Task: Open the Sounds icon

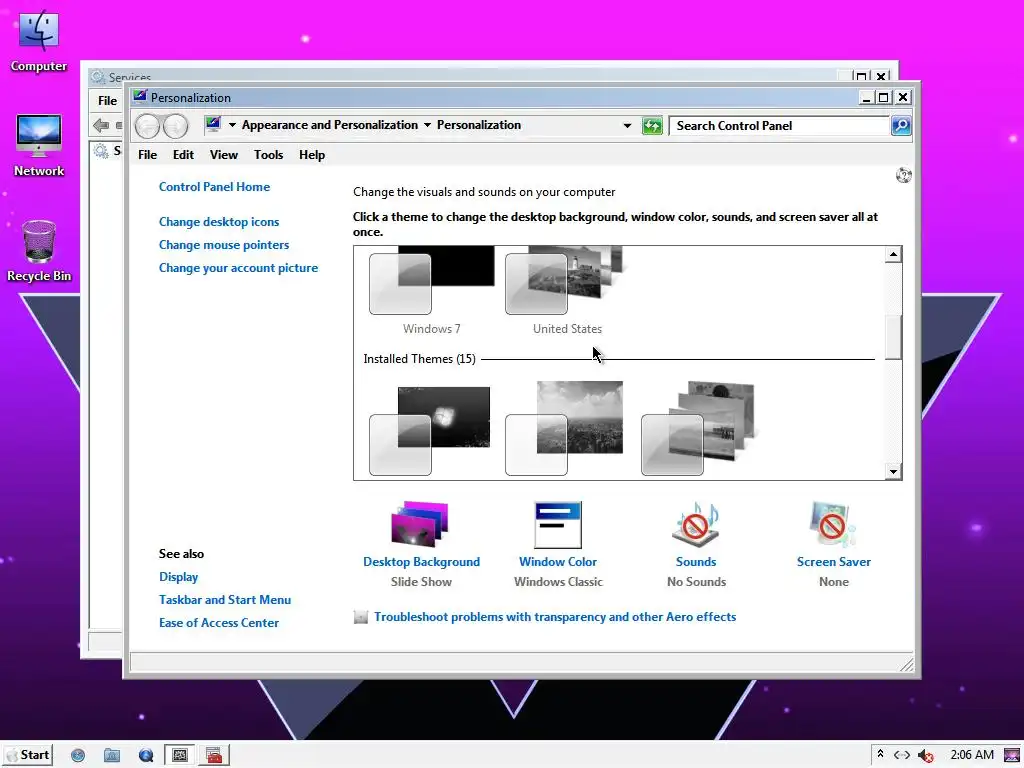Action: click(696, 524)
